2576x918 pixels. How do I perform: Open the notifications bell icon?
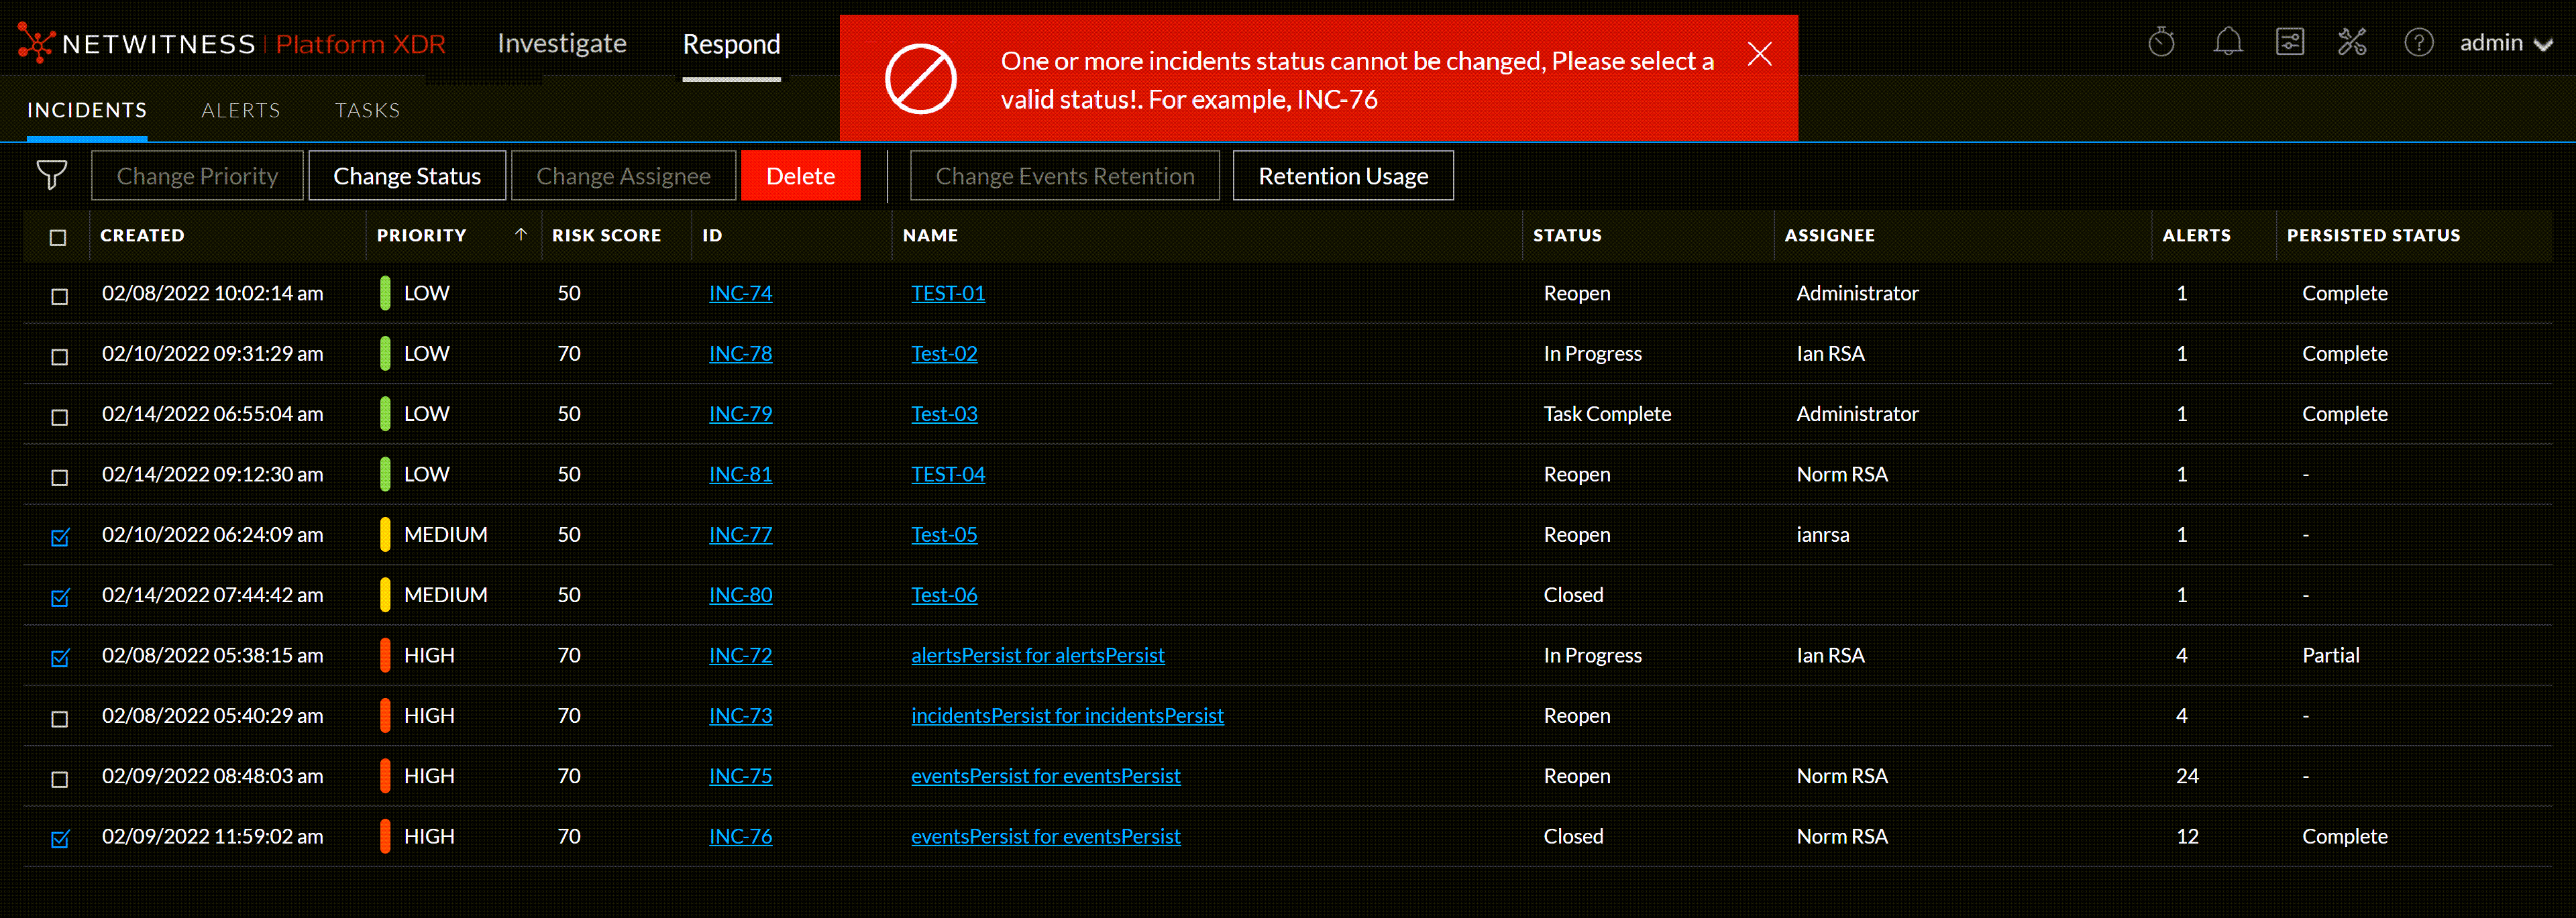click(x=2227, y=42)
